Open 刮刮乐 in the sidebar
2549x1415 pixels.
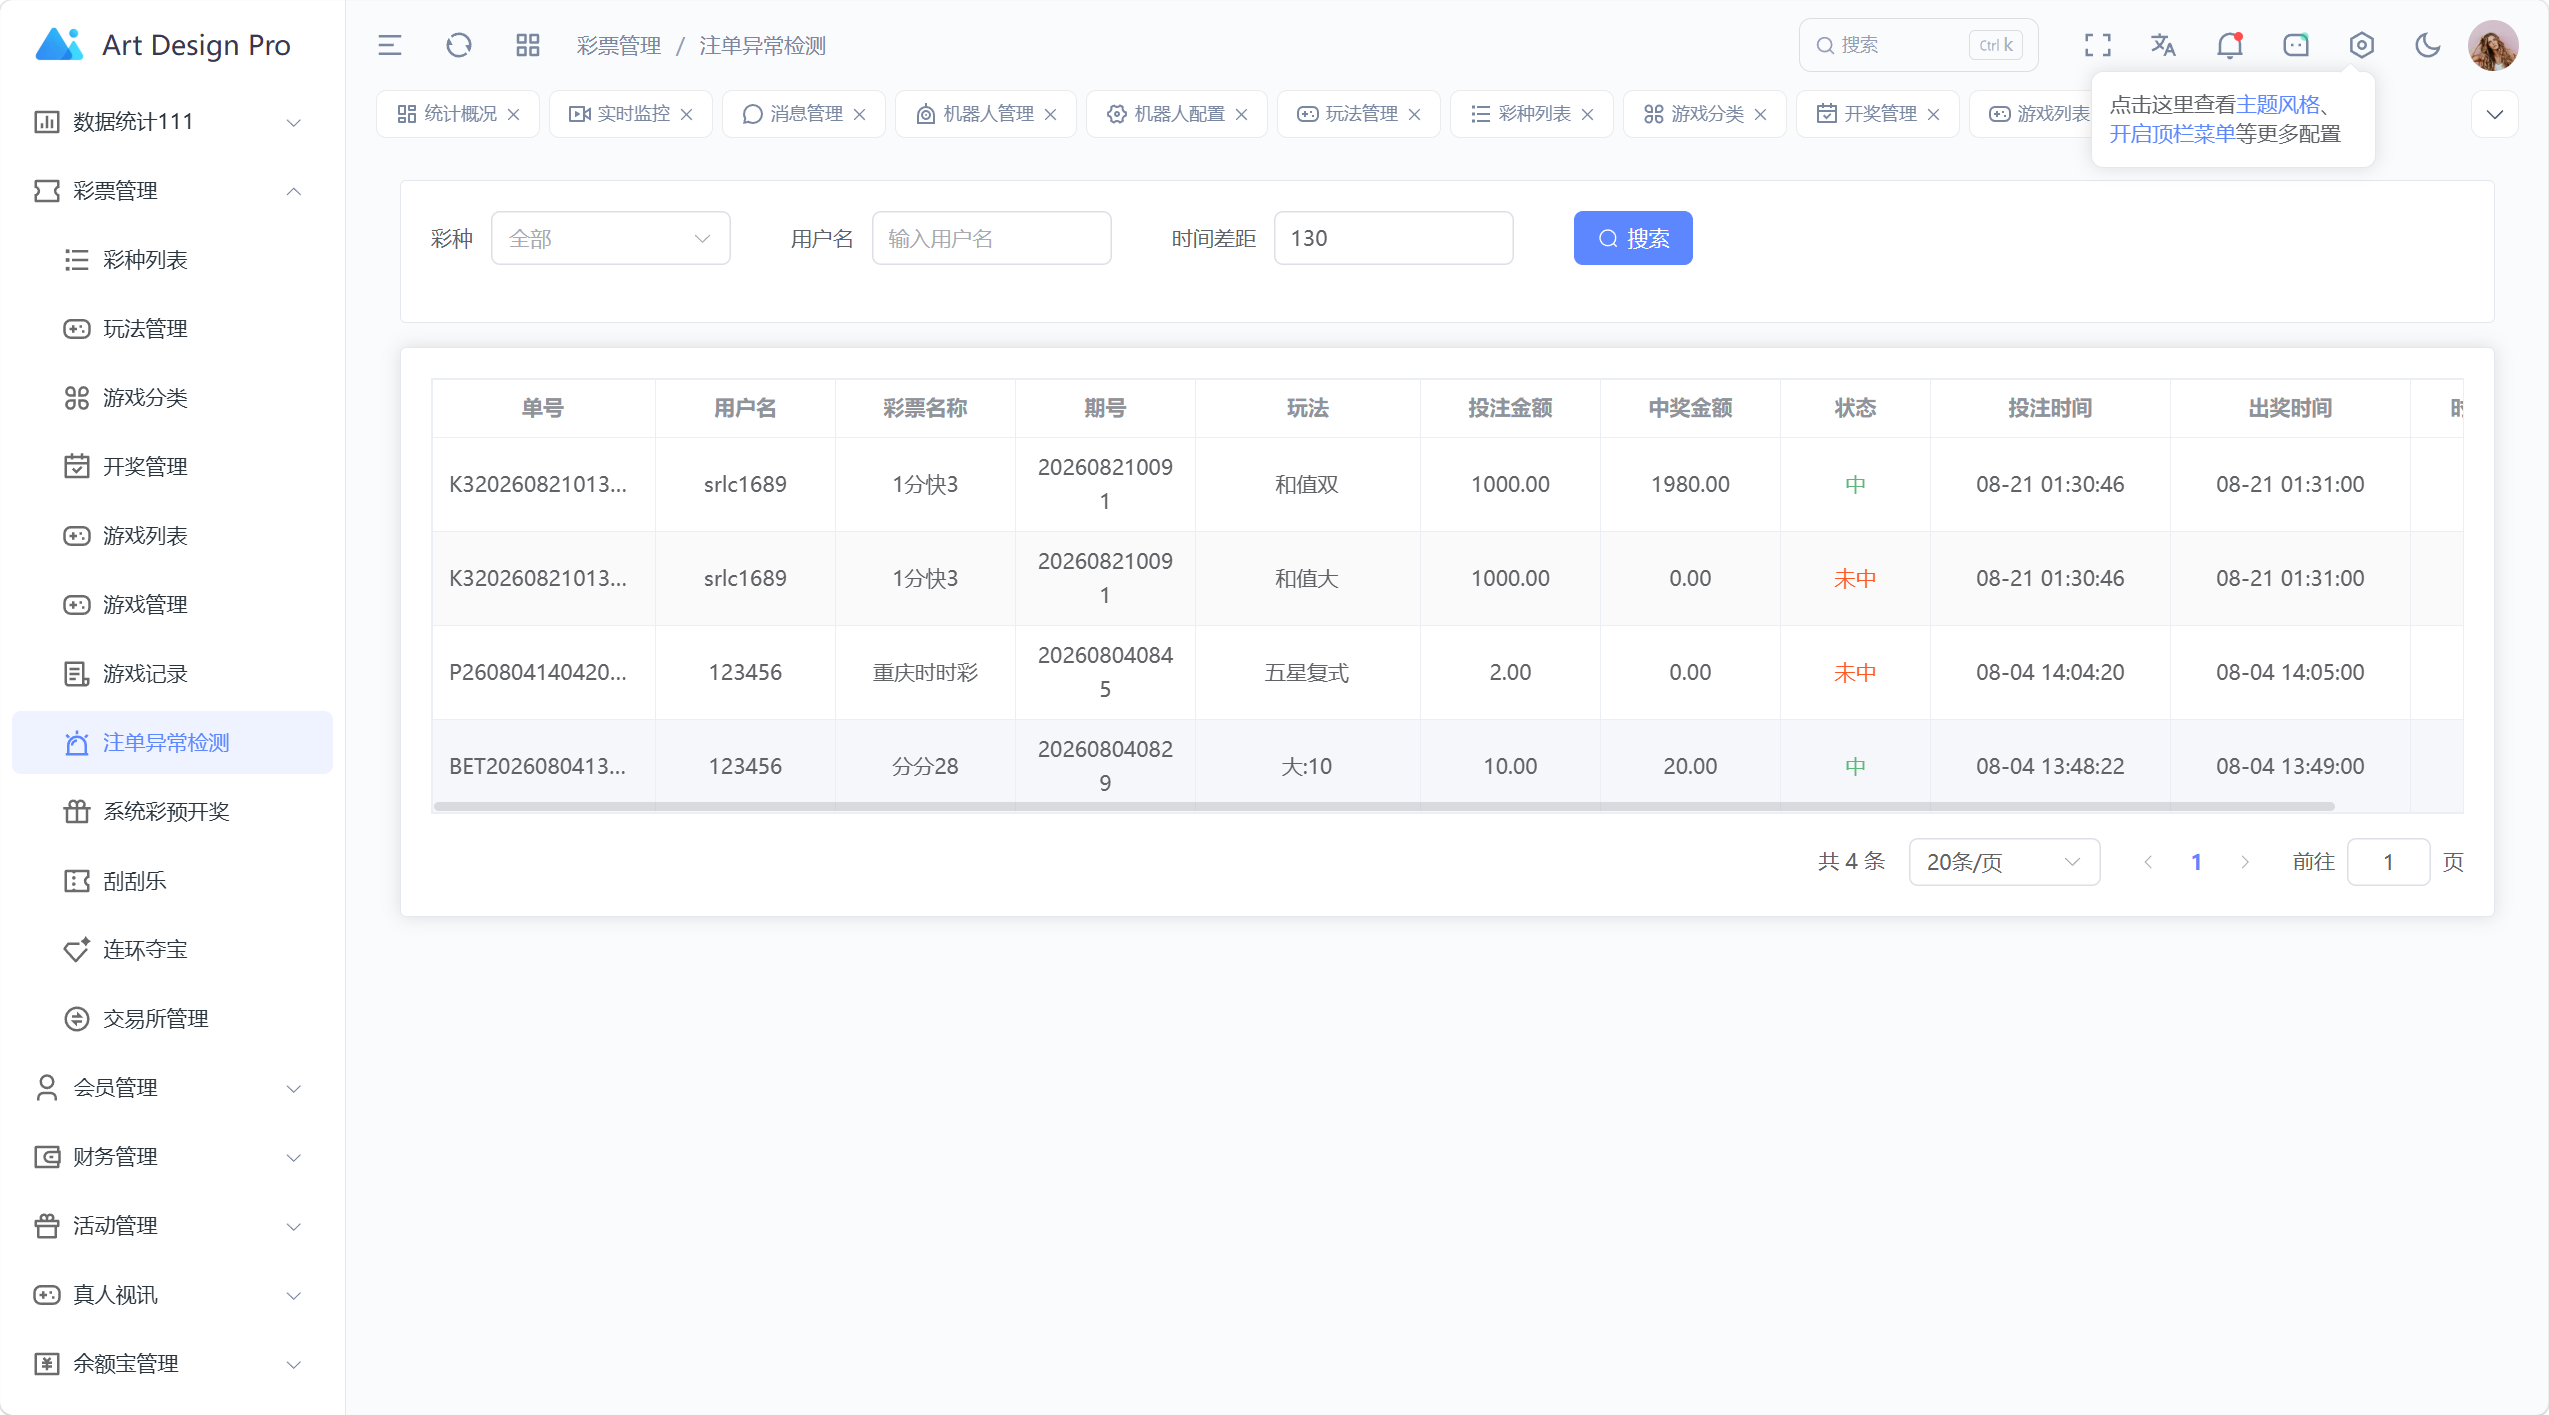pos(172,881)
